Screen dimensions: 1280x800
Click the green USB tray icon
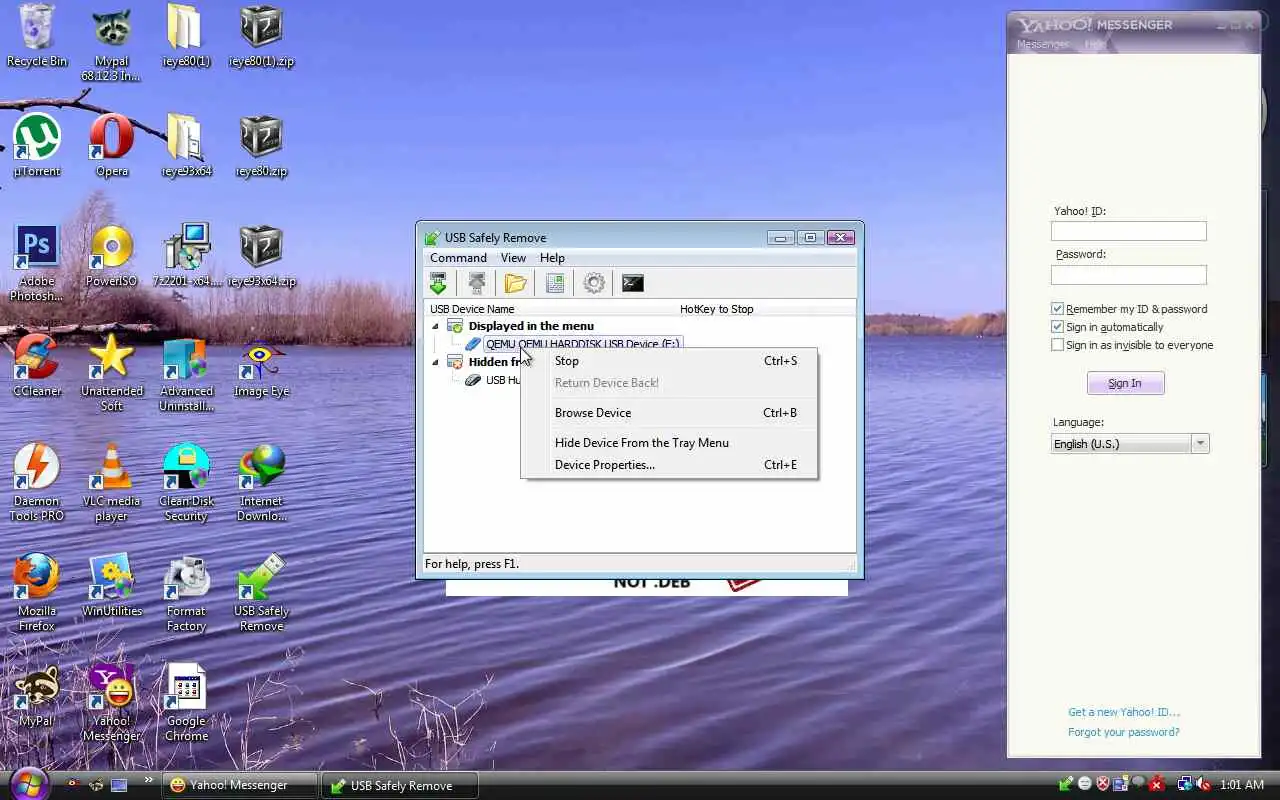click(x=1066, y=784)
